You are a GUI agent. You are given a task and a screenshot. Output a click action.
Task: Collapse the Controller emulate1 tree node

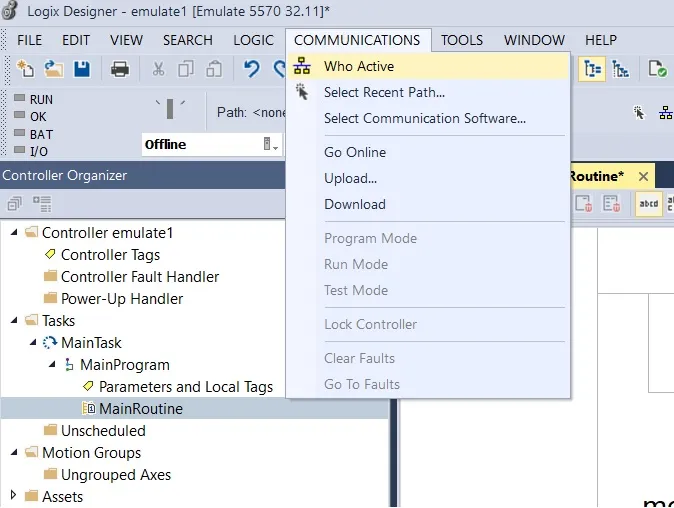click(x=14, y=233)
